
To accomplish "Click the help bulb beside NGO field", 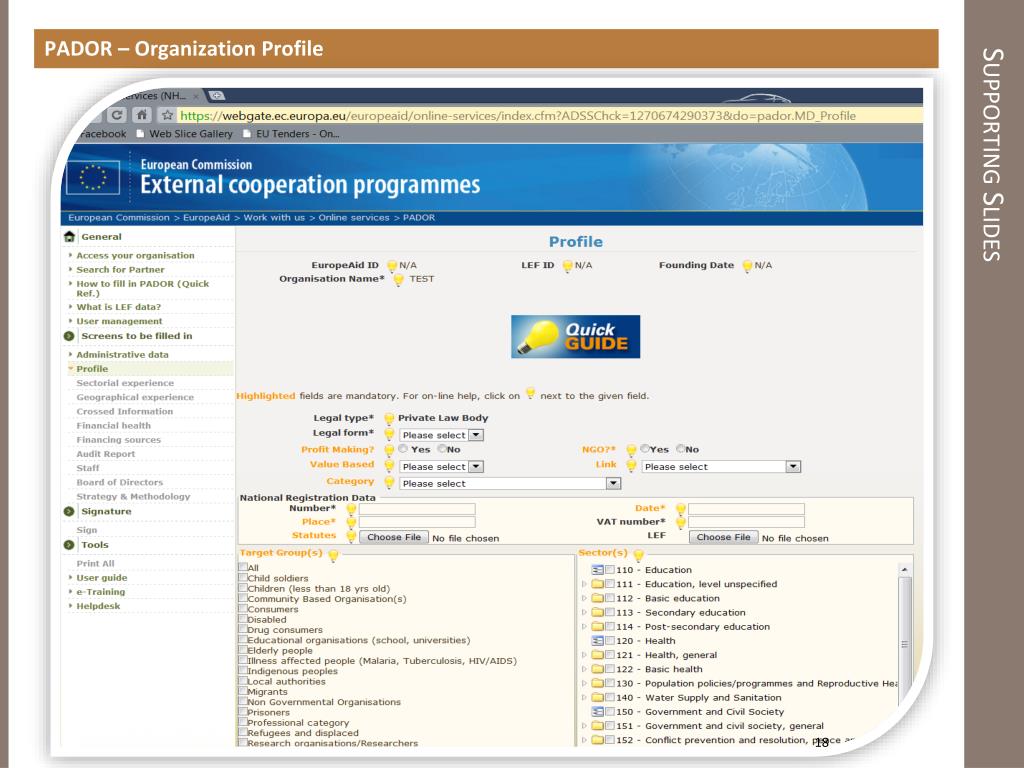I will tap(632, 450).
